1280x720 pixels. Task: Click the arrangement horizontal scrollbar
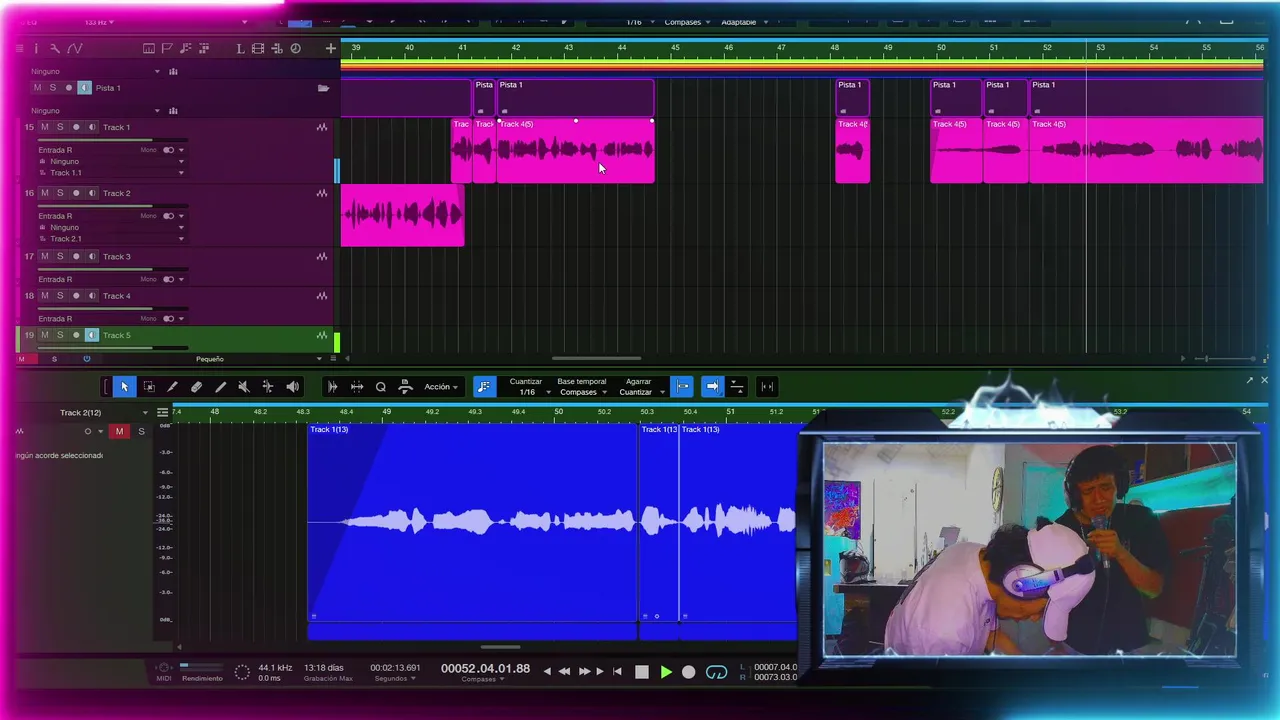(x=596, y=359)
